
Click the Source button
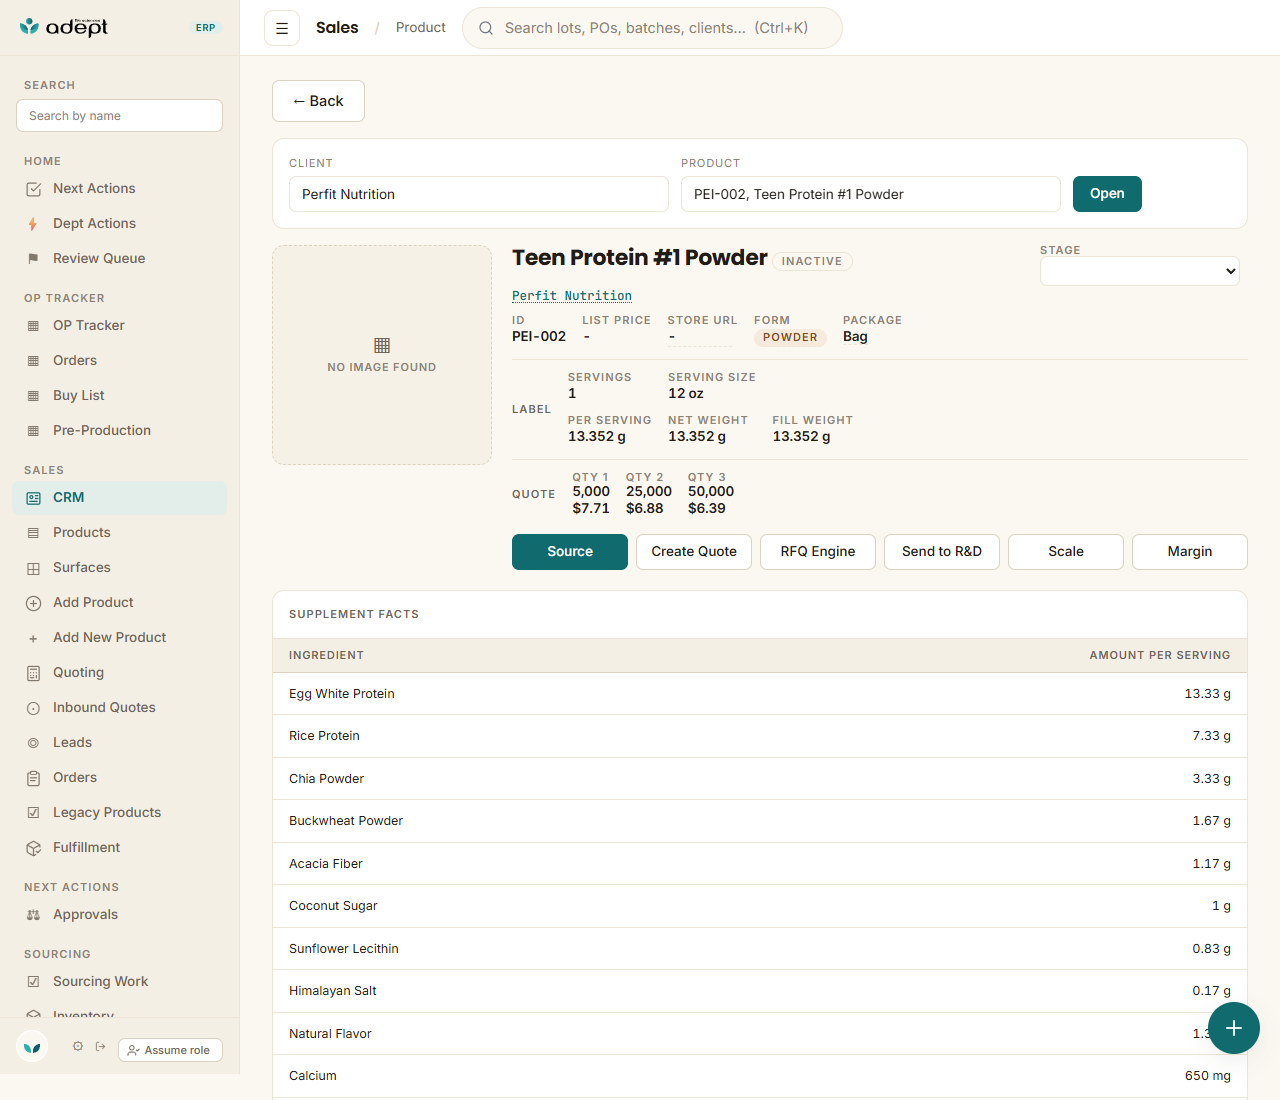click(x=570, y=552)
